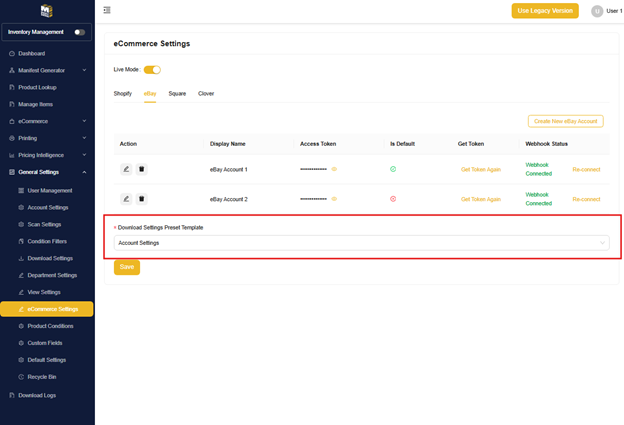Expand the Pricing Intelligence menu
This screenshot has height=425, width=624.
pyautogui.click(x=84, y=155)
